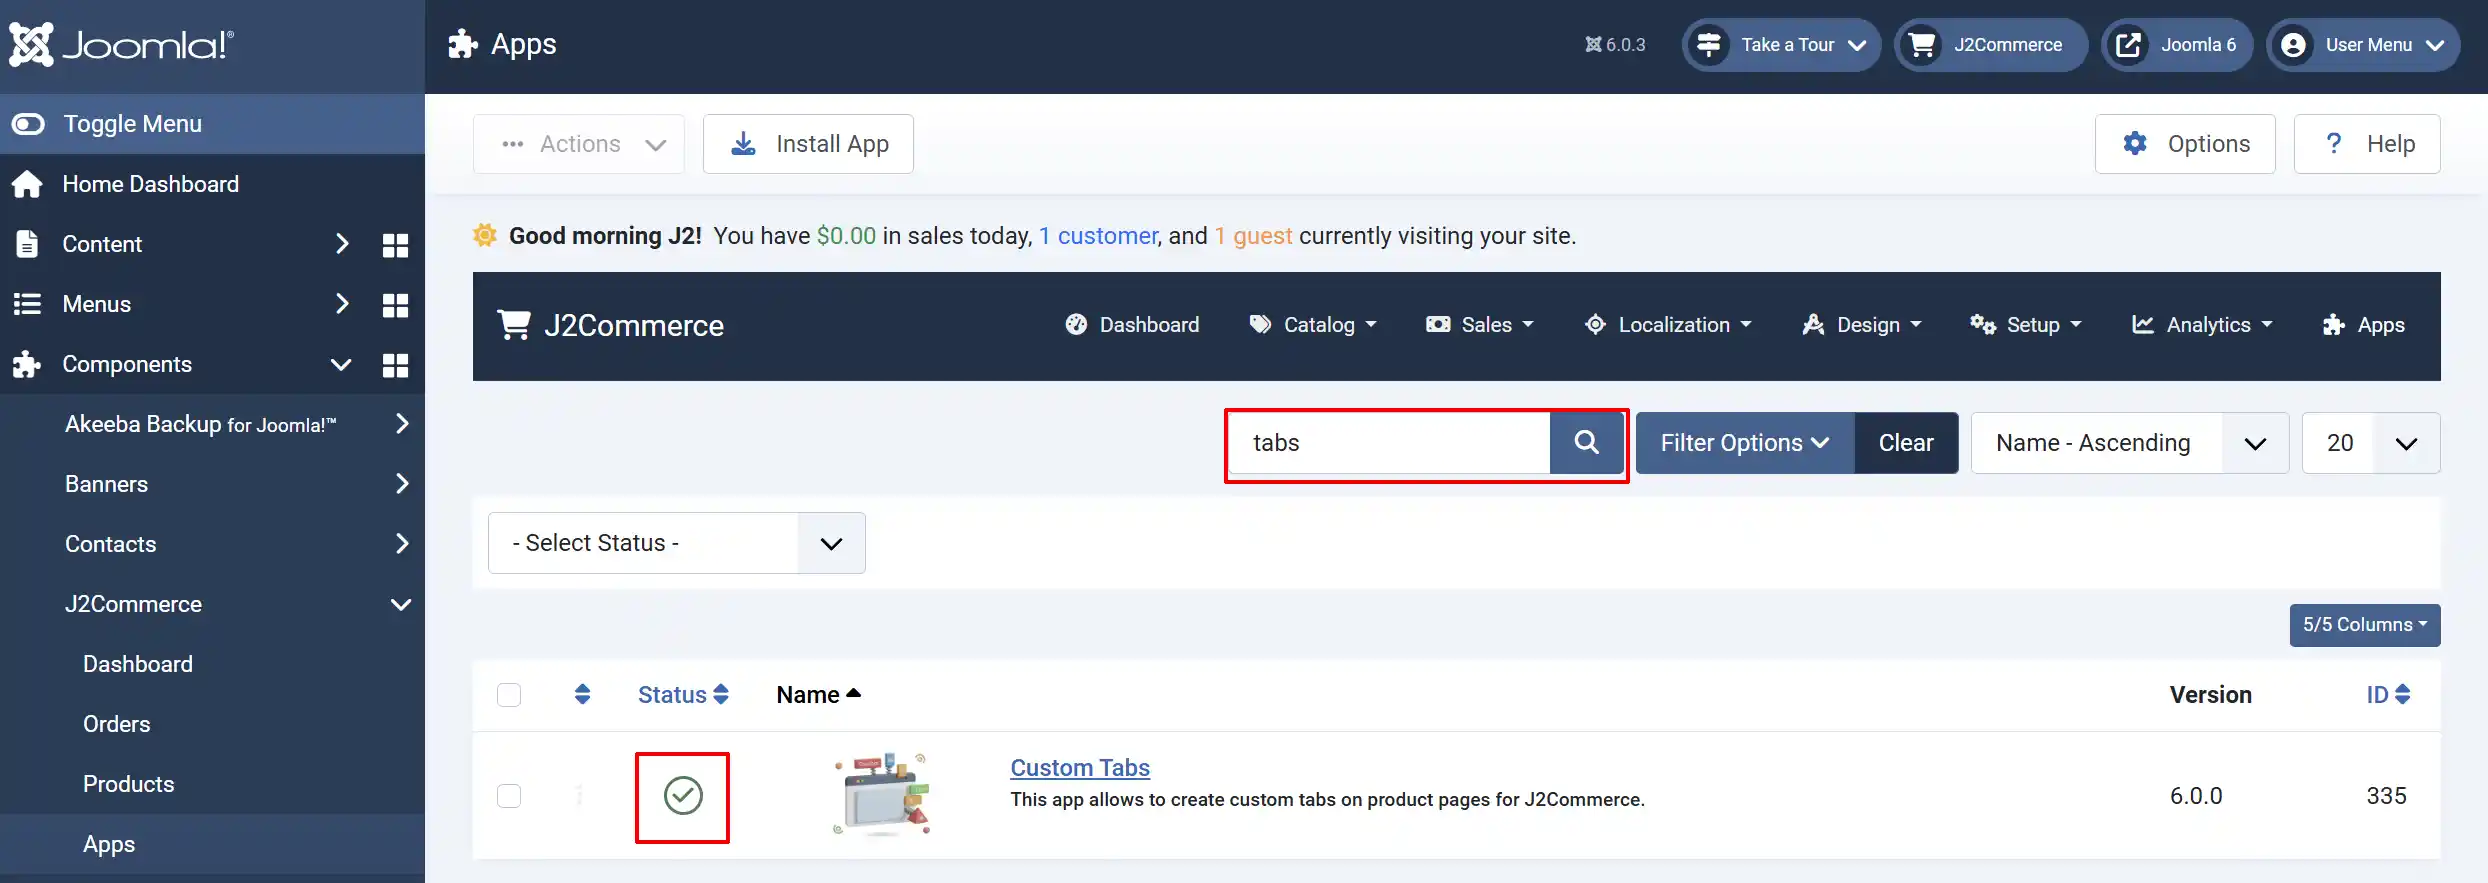The height and width of the screenshot is (883, 2488).
Task: Collapse the Components sidebar menu
Action: 341,364
